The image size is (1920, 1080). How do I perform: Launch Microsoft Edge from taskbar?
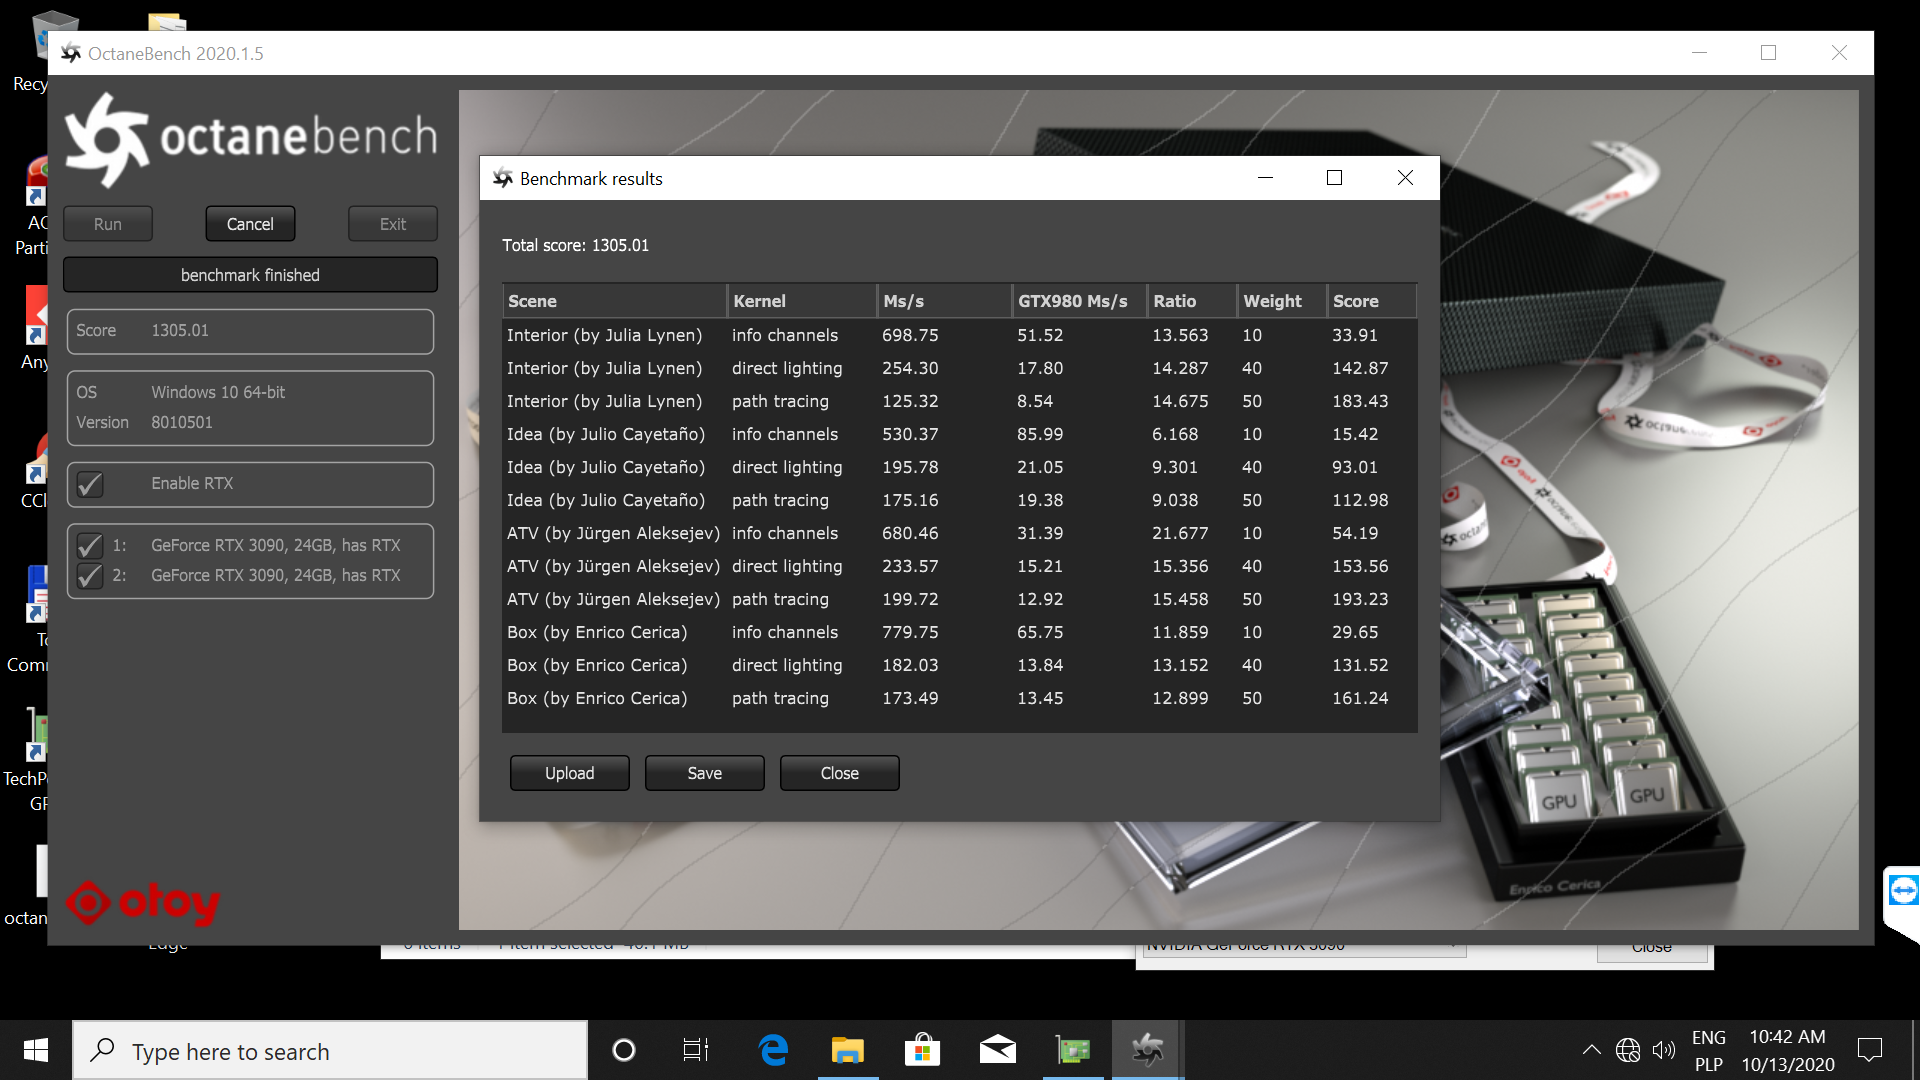[x=772, y=1050]
